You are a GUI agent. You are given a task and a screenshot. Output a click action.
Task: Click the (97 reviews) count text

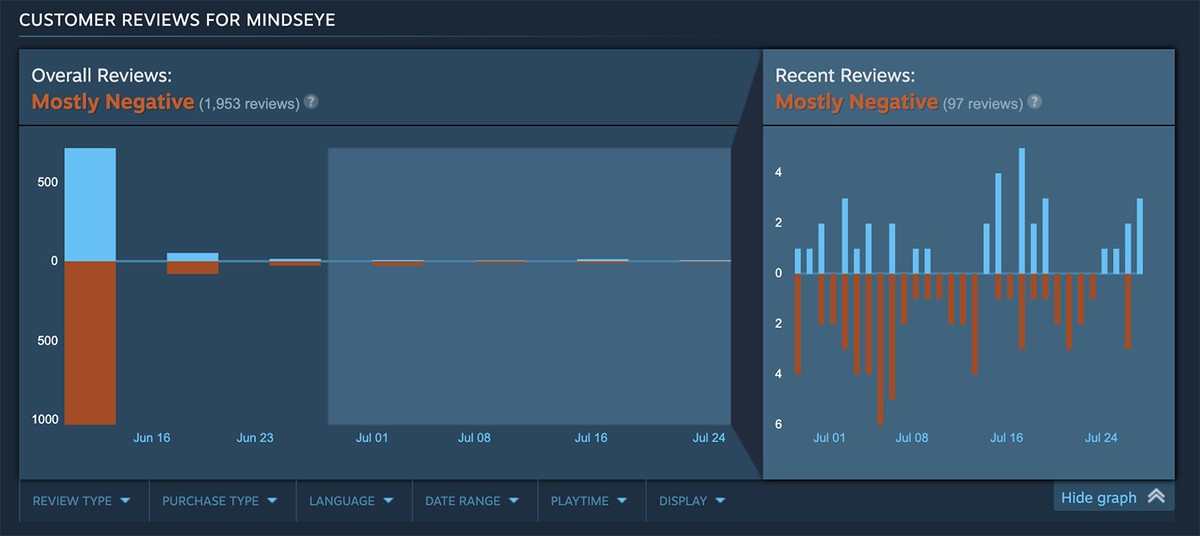click(982, 103)
